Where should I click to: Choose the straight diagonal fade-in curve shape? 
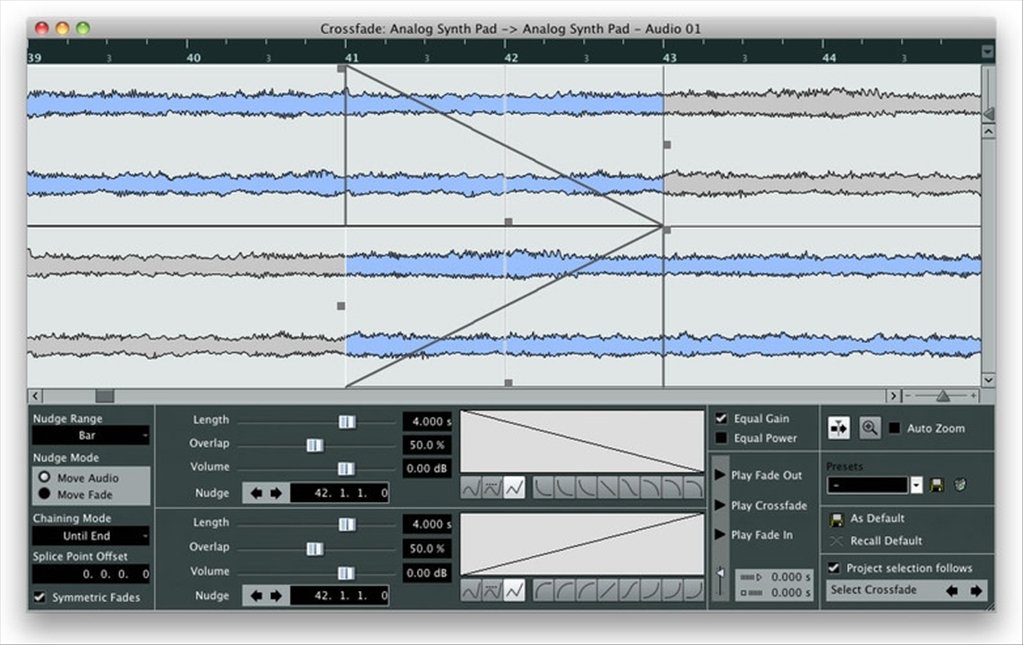(607, 590)
